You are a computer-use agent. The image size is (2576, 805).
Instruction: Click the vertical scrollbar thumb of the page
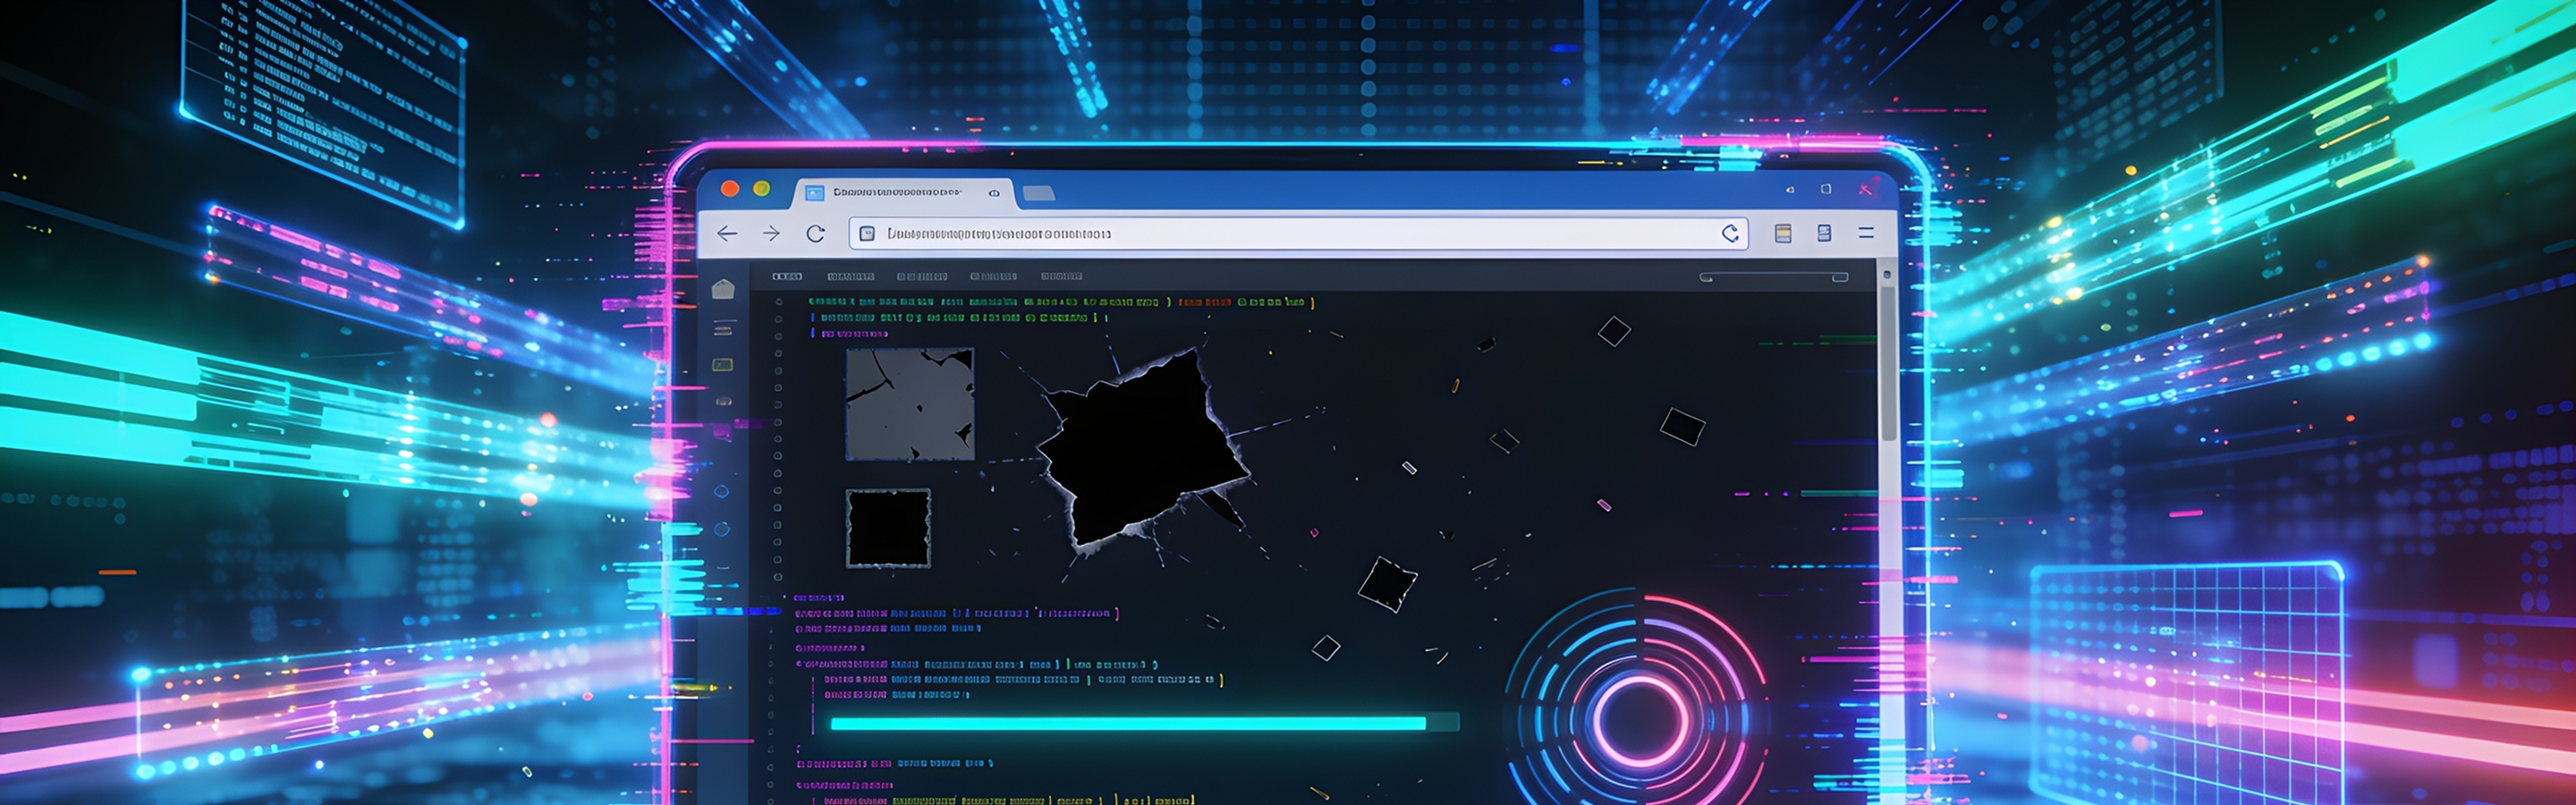click(x=1888, y=365)
